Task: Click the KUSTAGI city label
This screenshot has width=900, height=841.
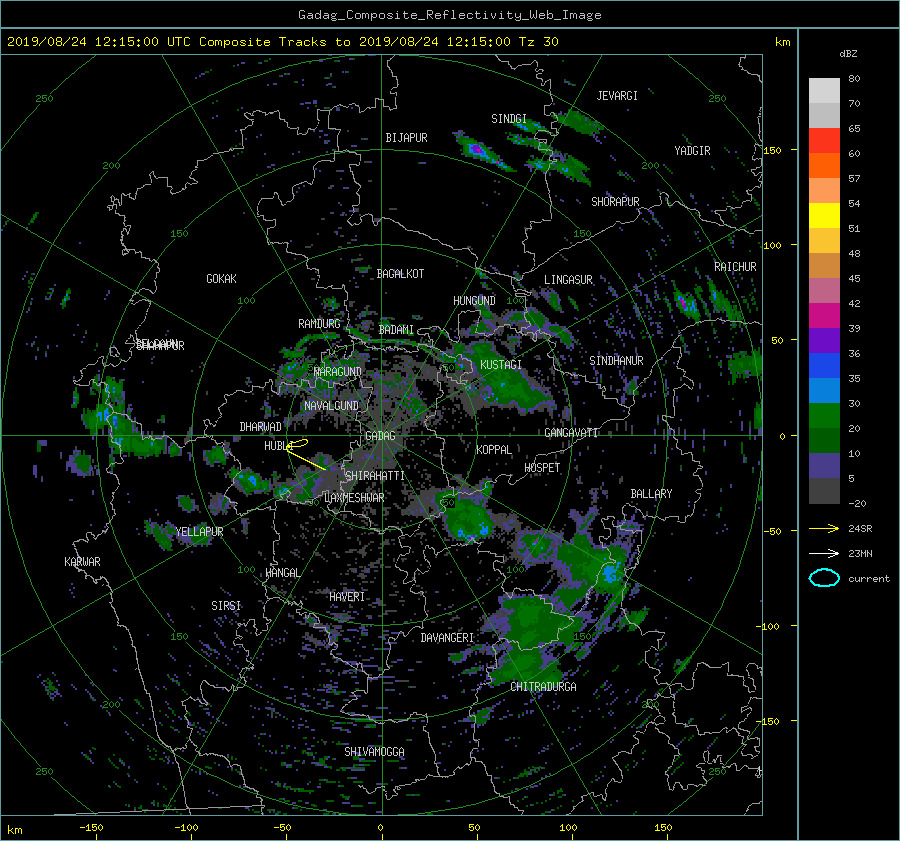Action: click(501, 365)
